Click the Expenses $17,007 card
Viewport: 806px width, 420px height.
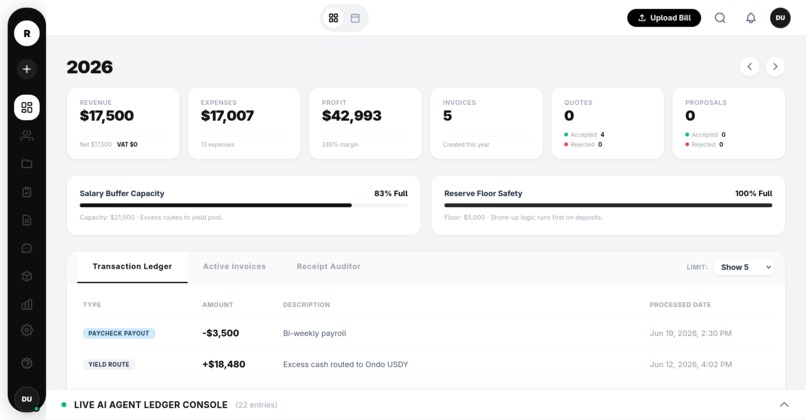[244, 123]
